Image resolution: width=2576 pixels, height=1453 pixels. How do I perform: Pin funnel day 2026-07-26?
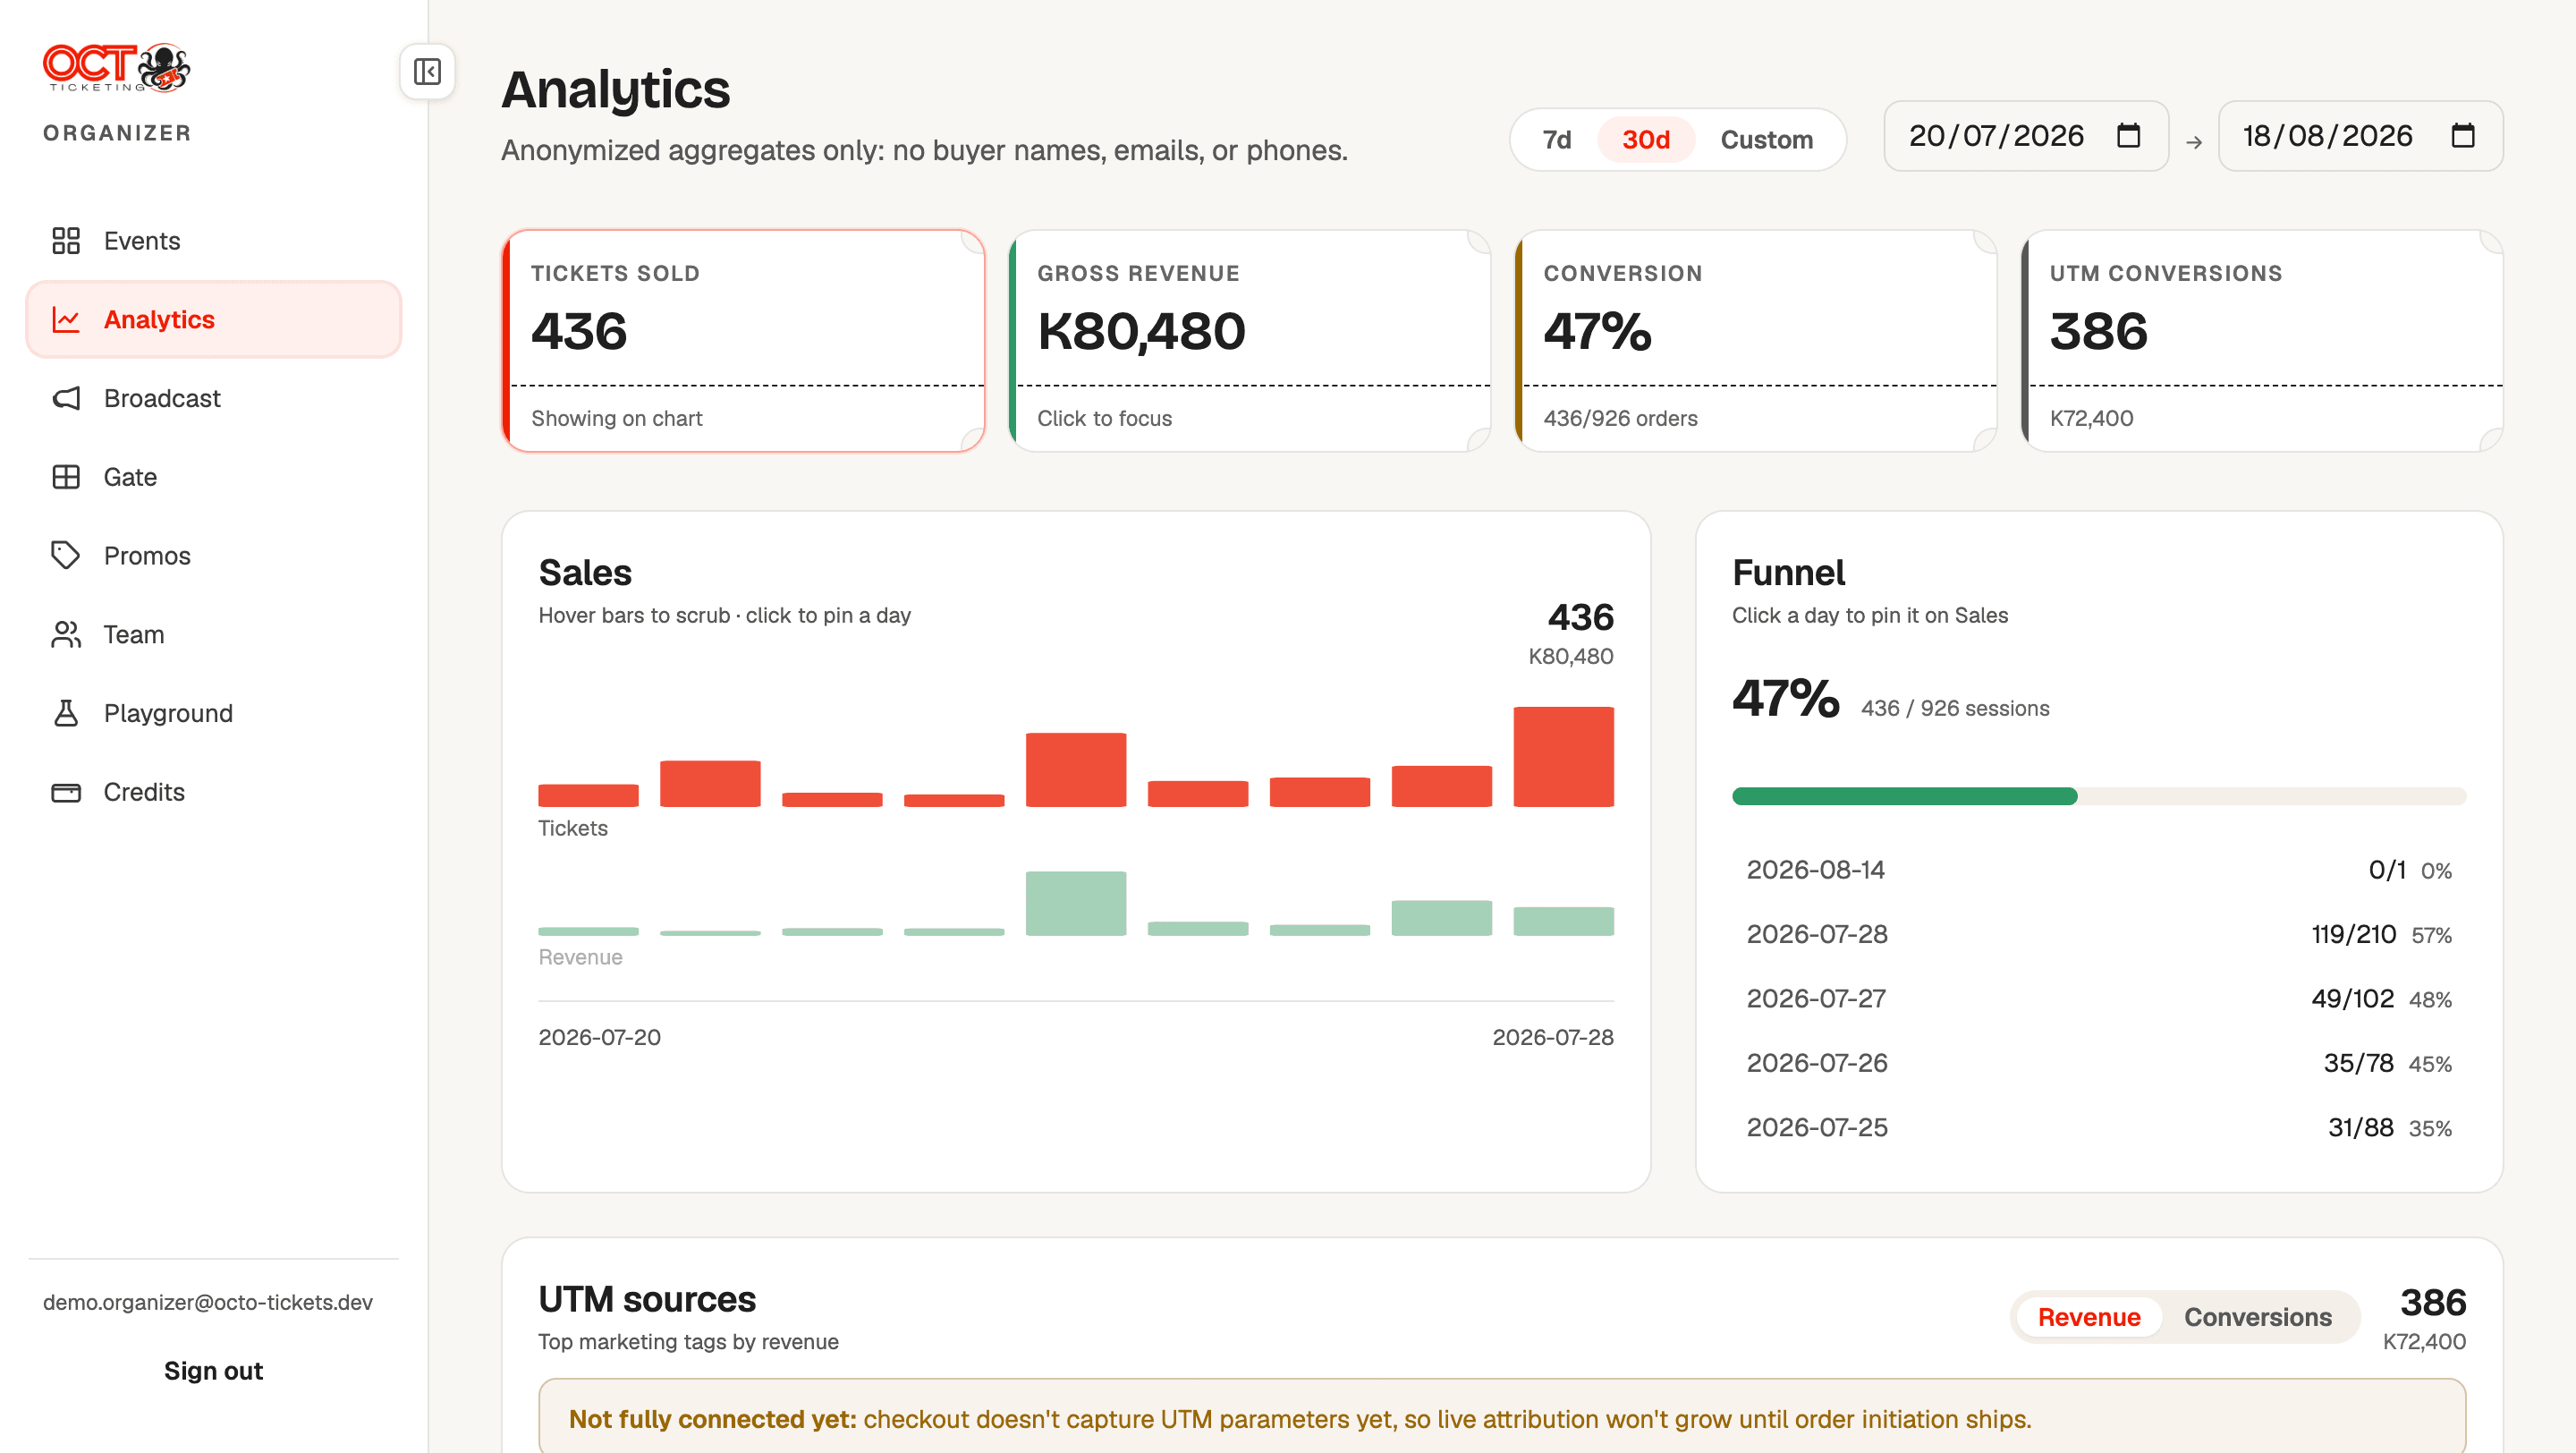[2098, 1063]
